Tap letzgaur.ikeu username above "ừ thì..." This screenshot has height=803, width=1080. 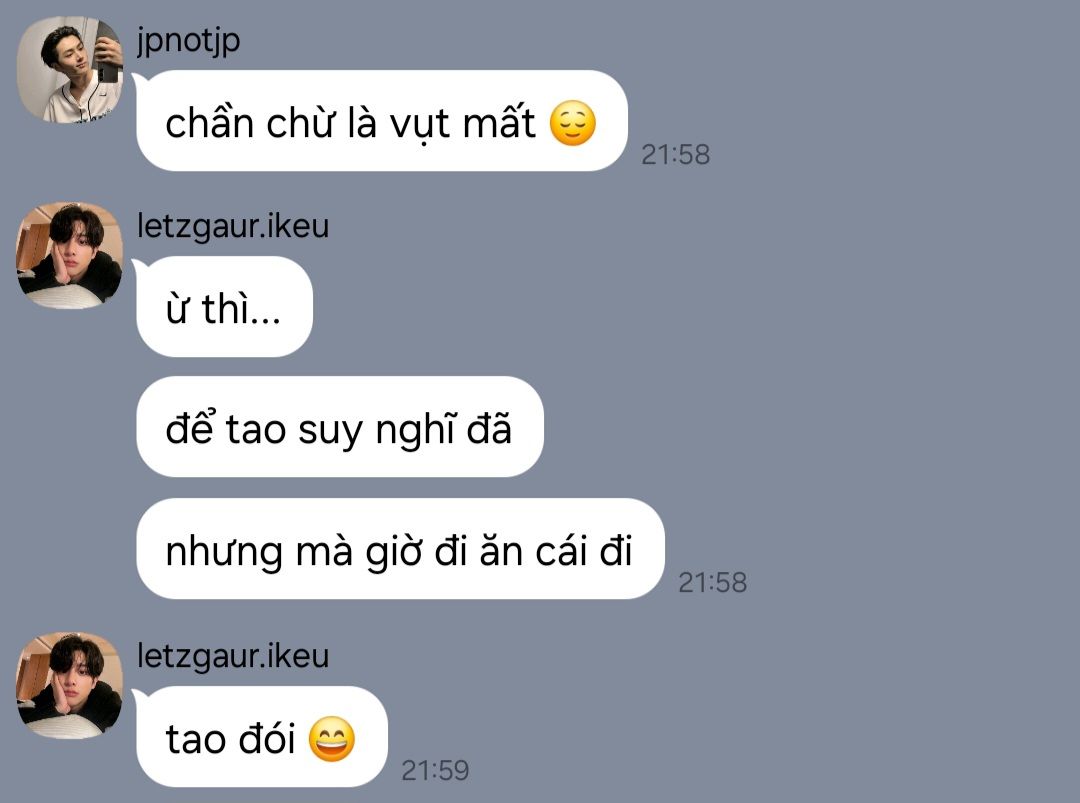233,226
